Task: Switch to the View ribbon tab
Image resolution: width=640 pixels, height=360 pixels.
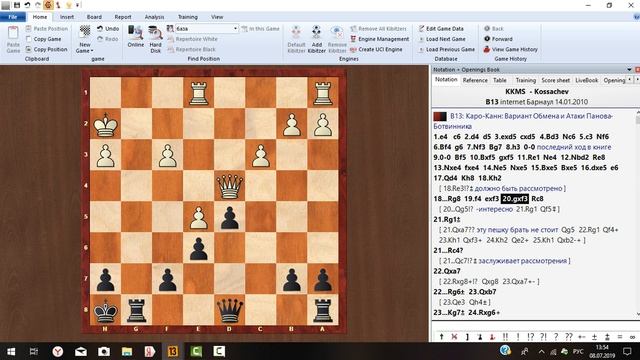Action: coord(217,17)
